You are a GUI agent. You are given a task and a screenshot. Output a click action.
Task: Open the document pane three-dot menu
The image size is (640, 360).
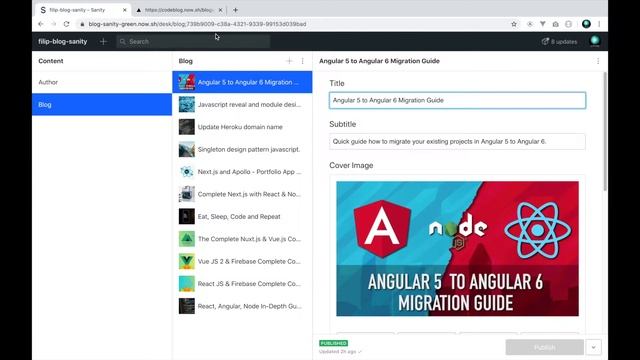click(598, 61)
